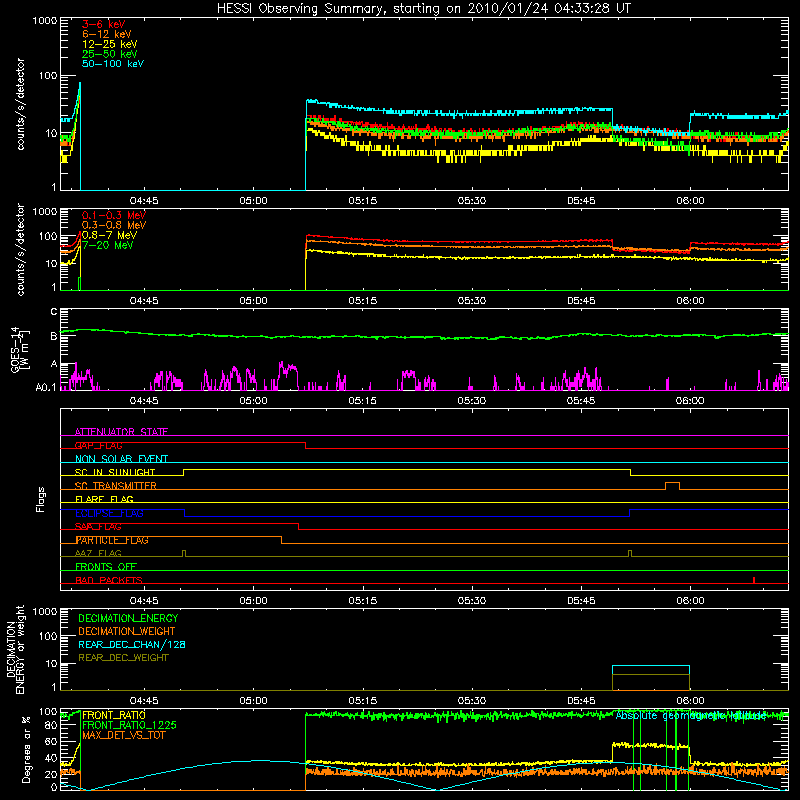
Task: Select the GAP_FLAG label
Action: click(98, 445)
